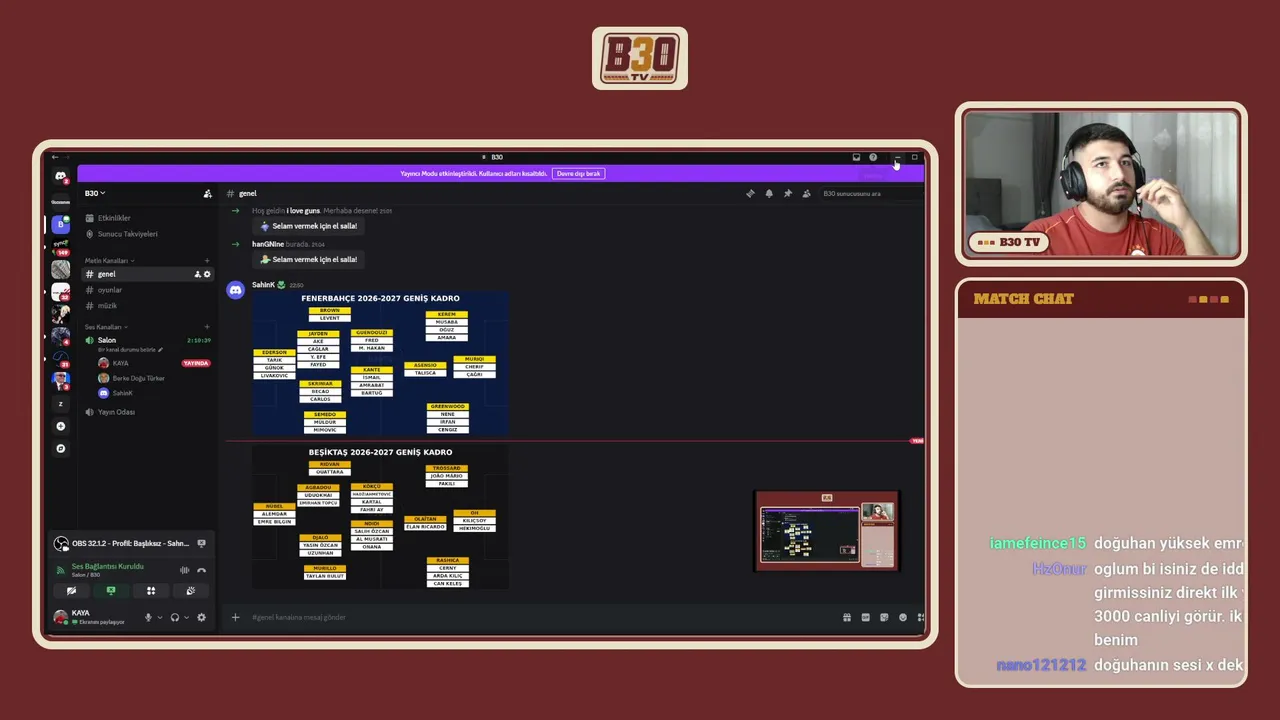Image resolution: width=1280 pixels, height=720 pixels.
Task: Switch to the müzik text channel
Action: click(x=148, y=306)
